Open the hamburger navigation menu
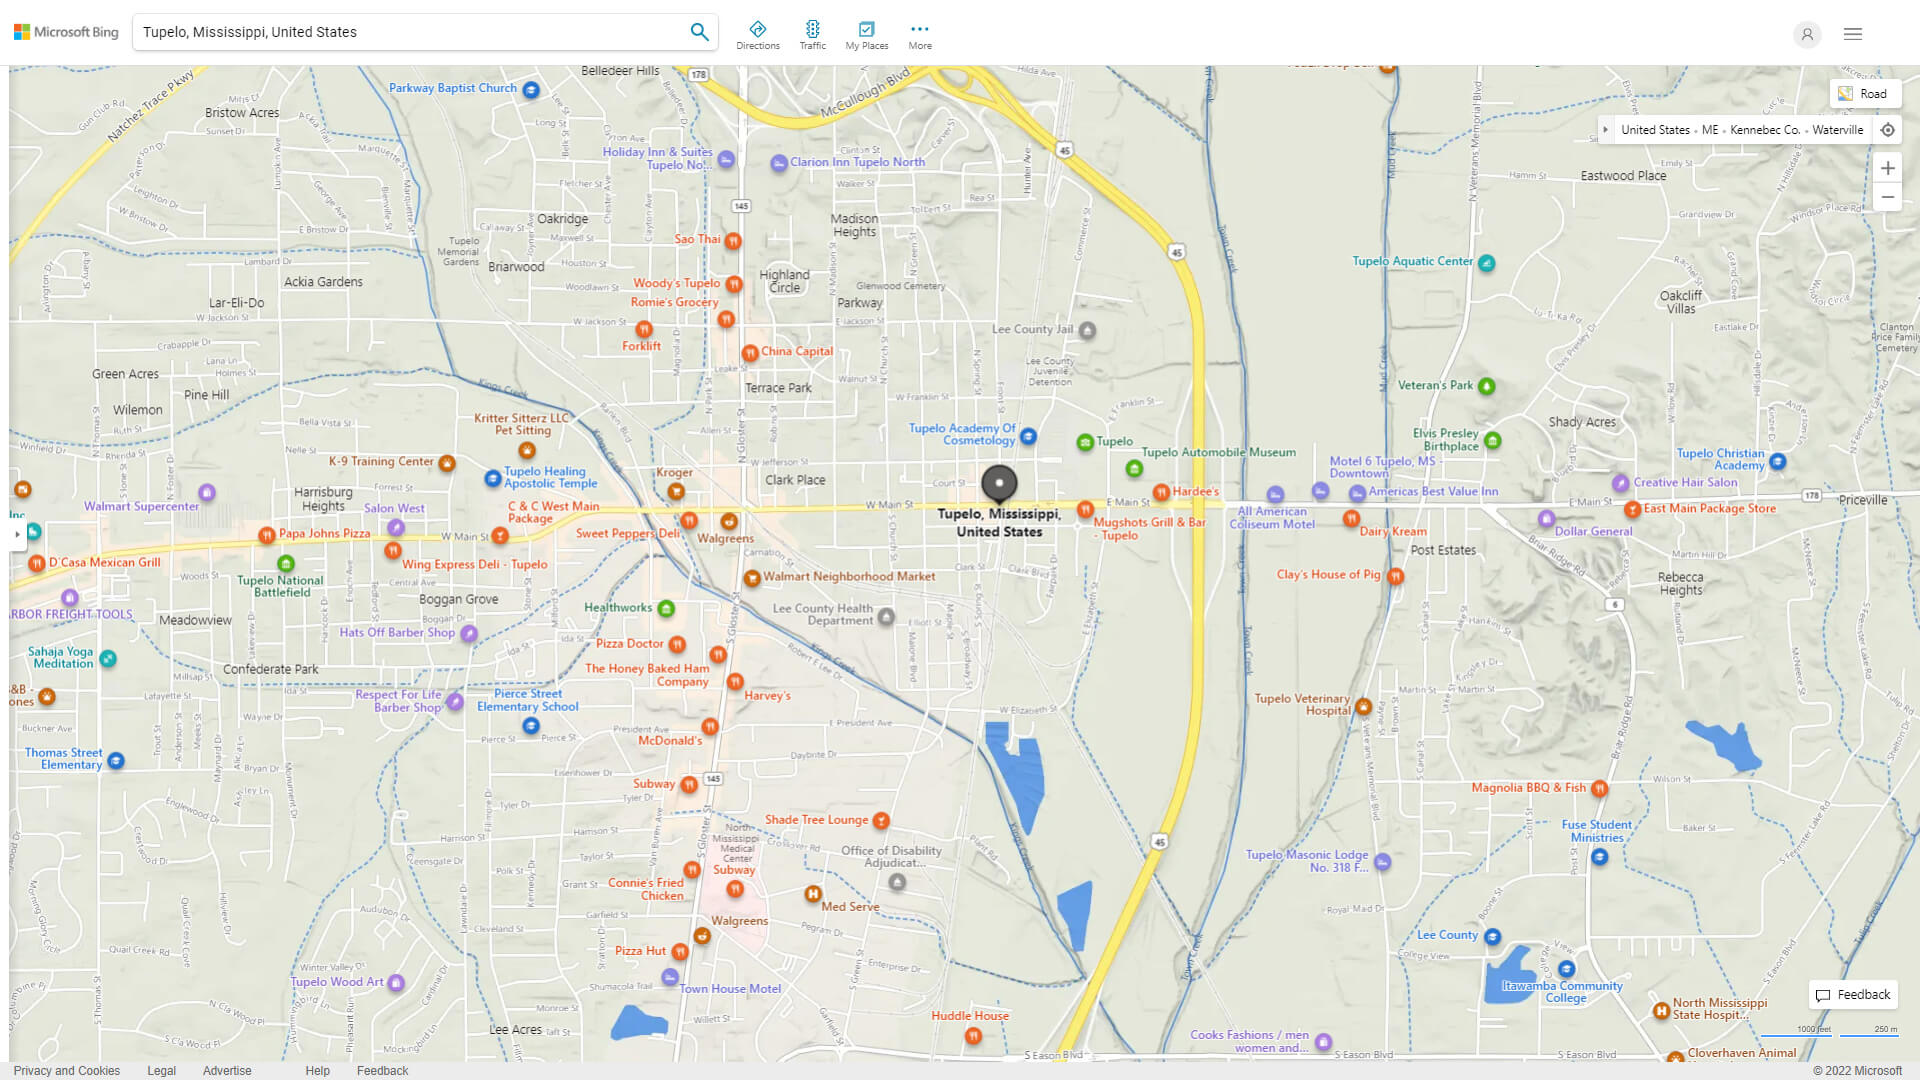 [x=1852, y=33]
